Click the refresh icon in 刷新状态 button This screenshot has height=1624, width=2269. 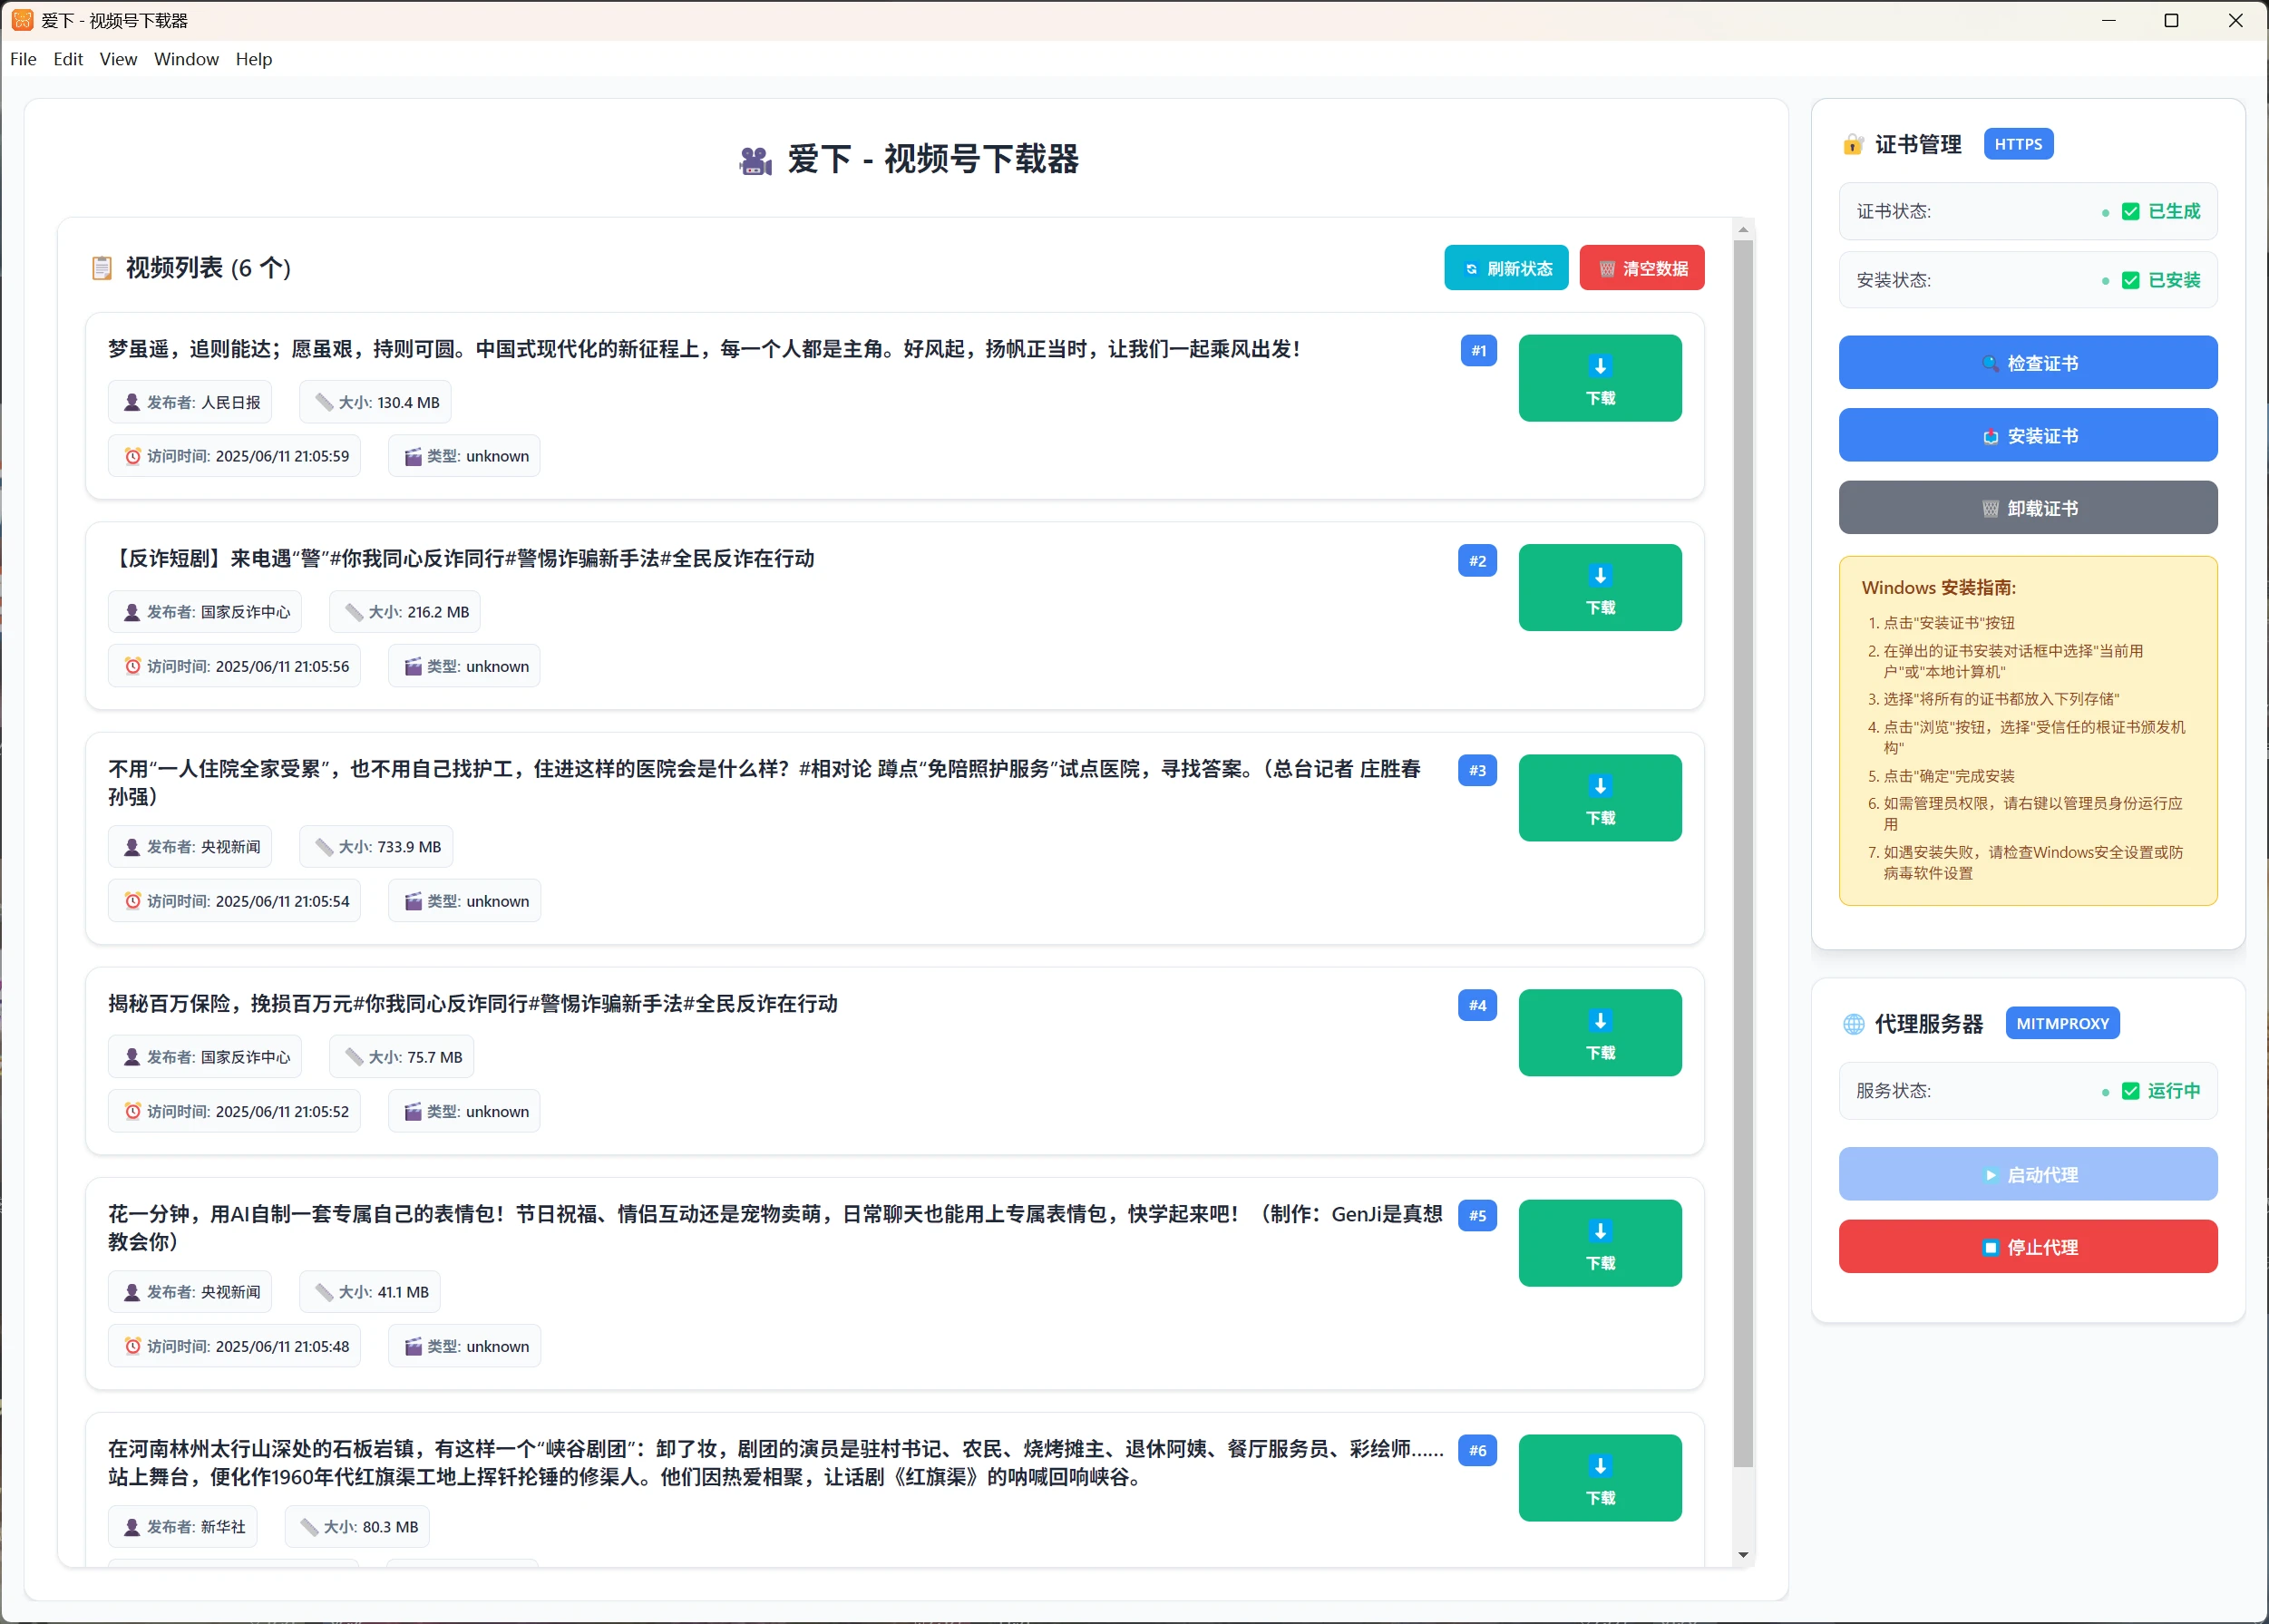(1471, 269)
